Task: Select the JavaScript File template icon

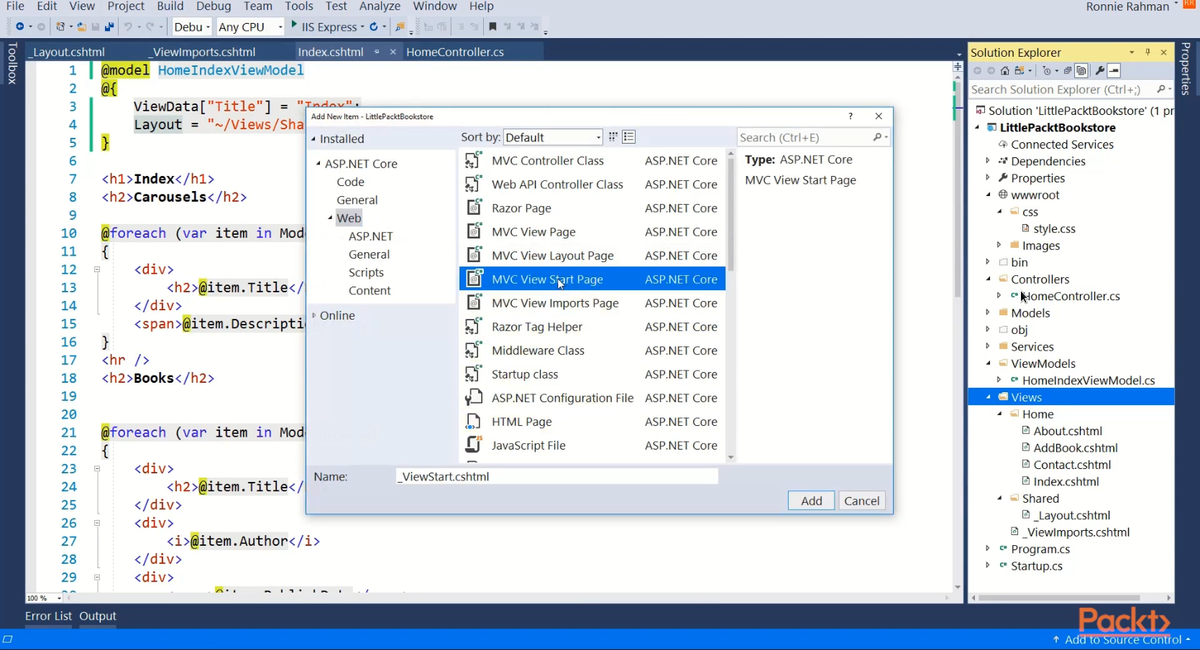Action: point(474,445)
